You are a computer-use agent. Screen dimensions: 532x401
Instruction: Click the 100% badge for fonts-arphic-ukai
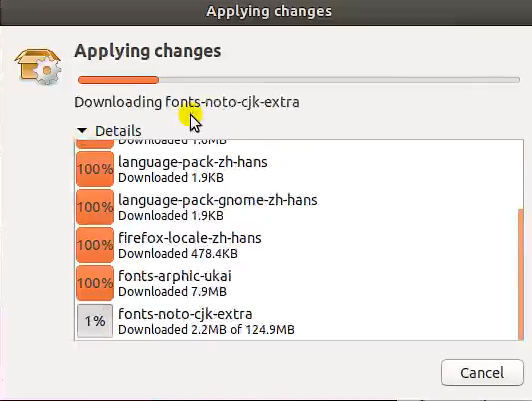pos(95,283)
